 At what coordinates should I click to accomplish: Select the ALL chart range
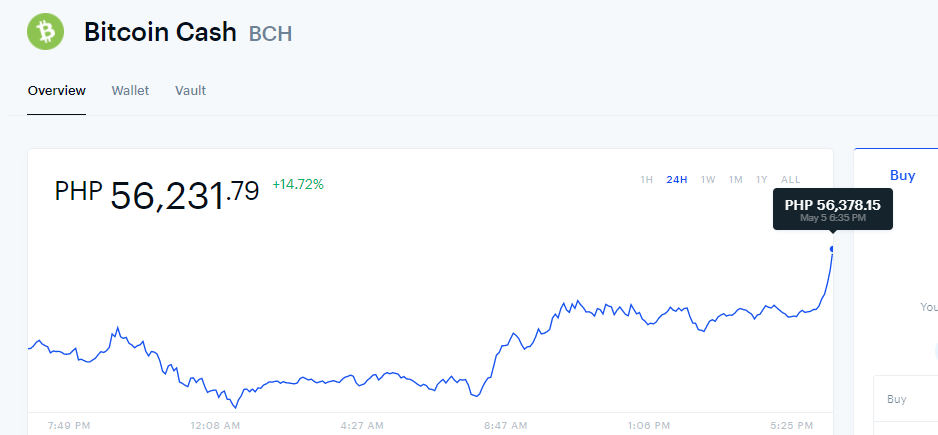pyautogui.click(x=790, y=180)
